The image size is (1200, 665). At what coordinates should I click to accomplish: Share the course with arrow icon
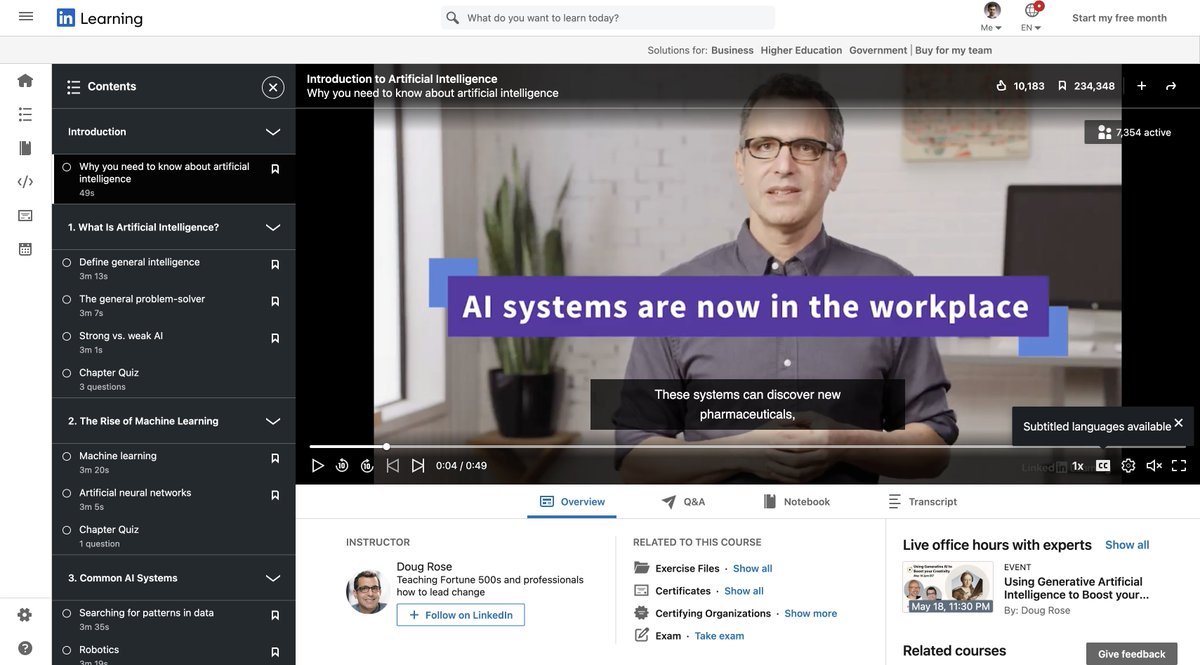1171,86
